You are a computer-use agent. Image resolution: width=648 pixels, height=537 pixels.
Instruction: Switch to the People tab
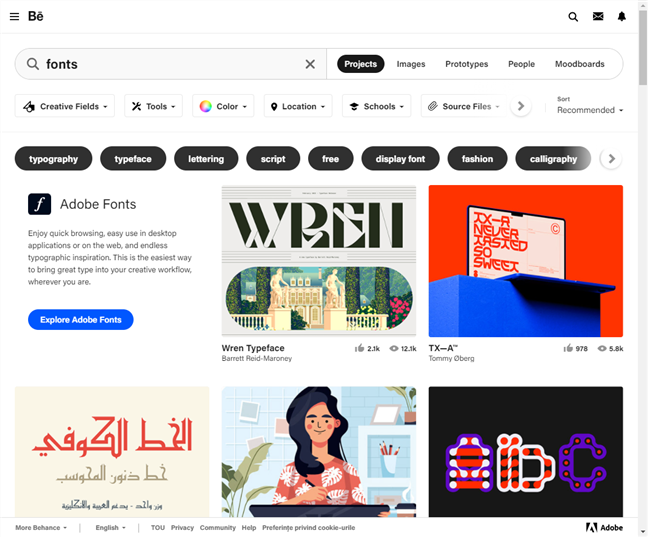[x=521, y=64]
